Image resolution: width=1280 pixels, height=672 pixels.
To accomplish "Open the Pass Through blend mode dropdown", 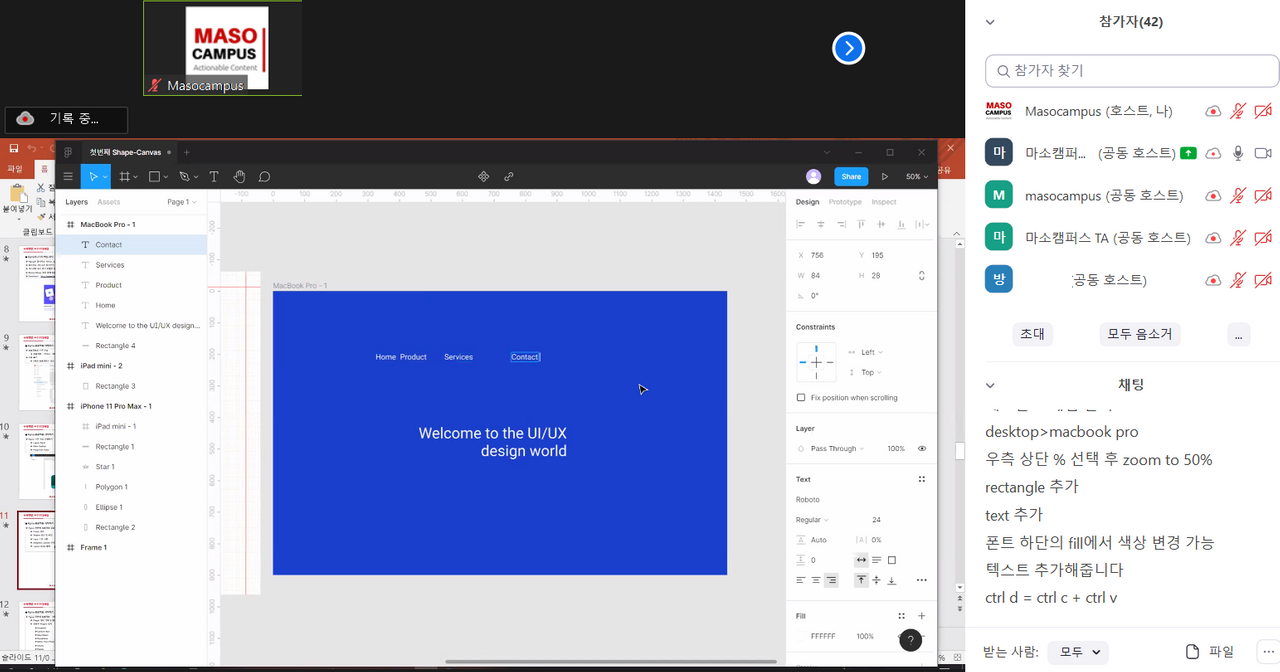I will point(837,449).
